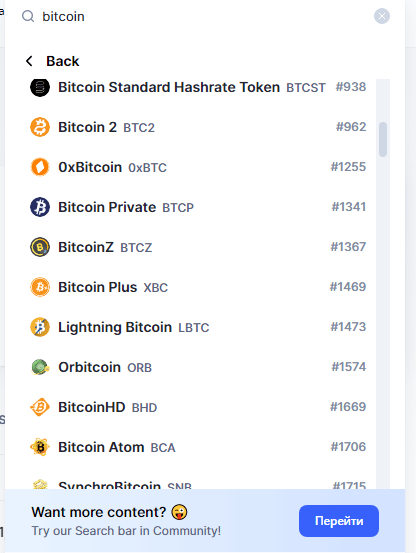Click the dark blue Bitcoin Private icon
416x553 pixels.
[x=40, y=207]
